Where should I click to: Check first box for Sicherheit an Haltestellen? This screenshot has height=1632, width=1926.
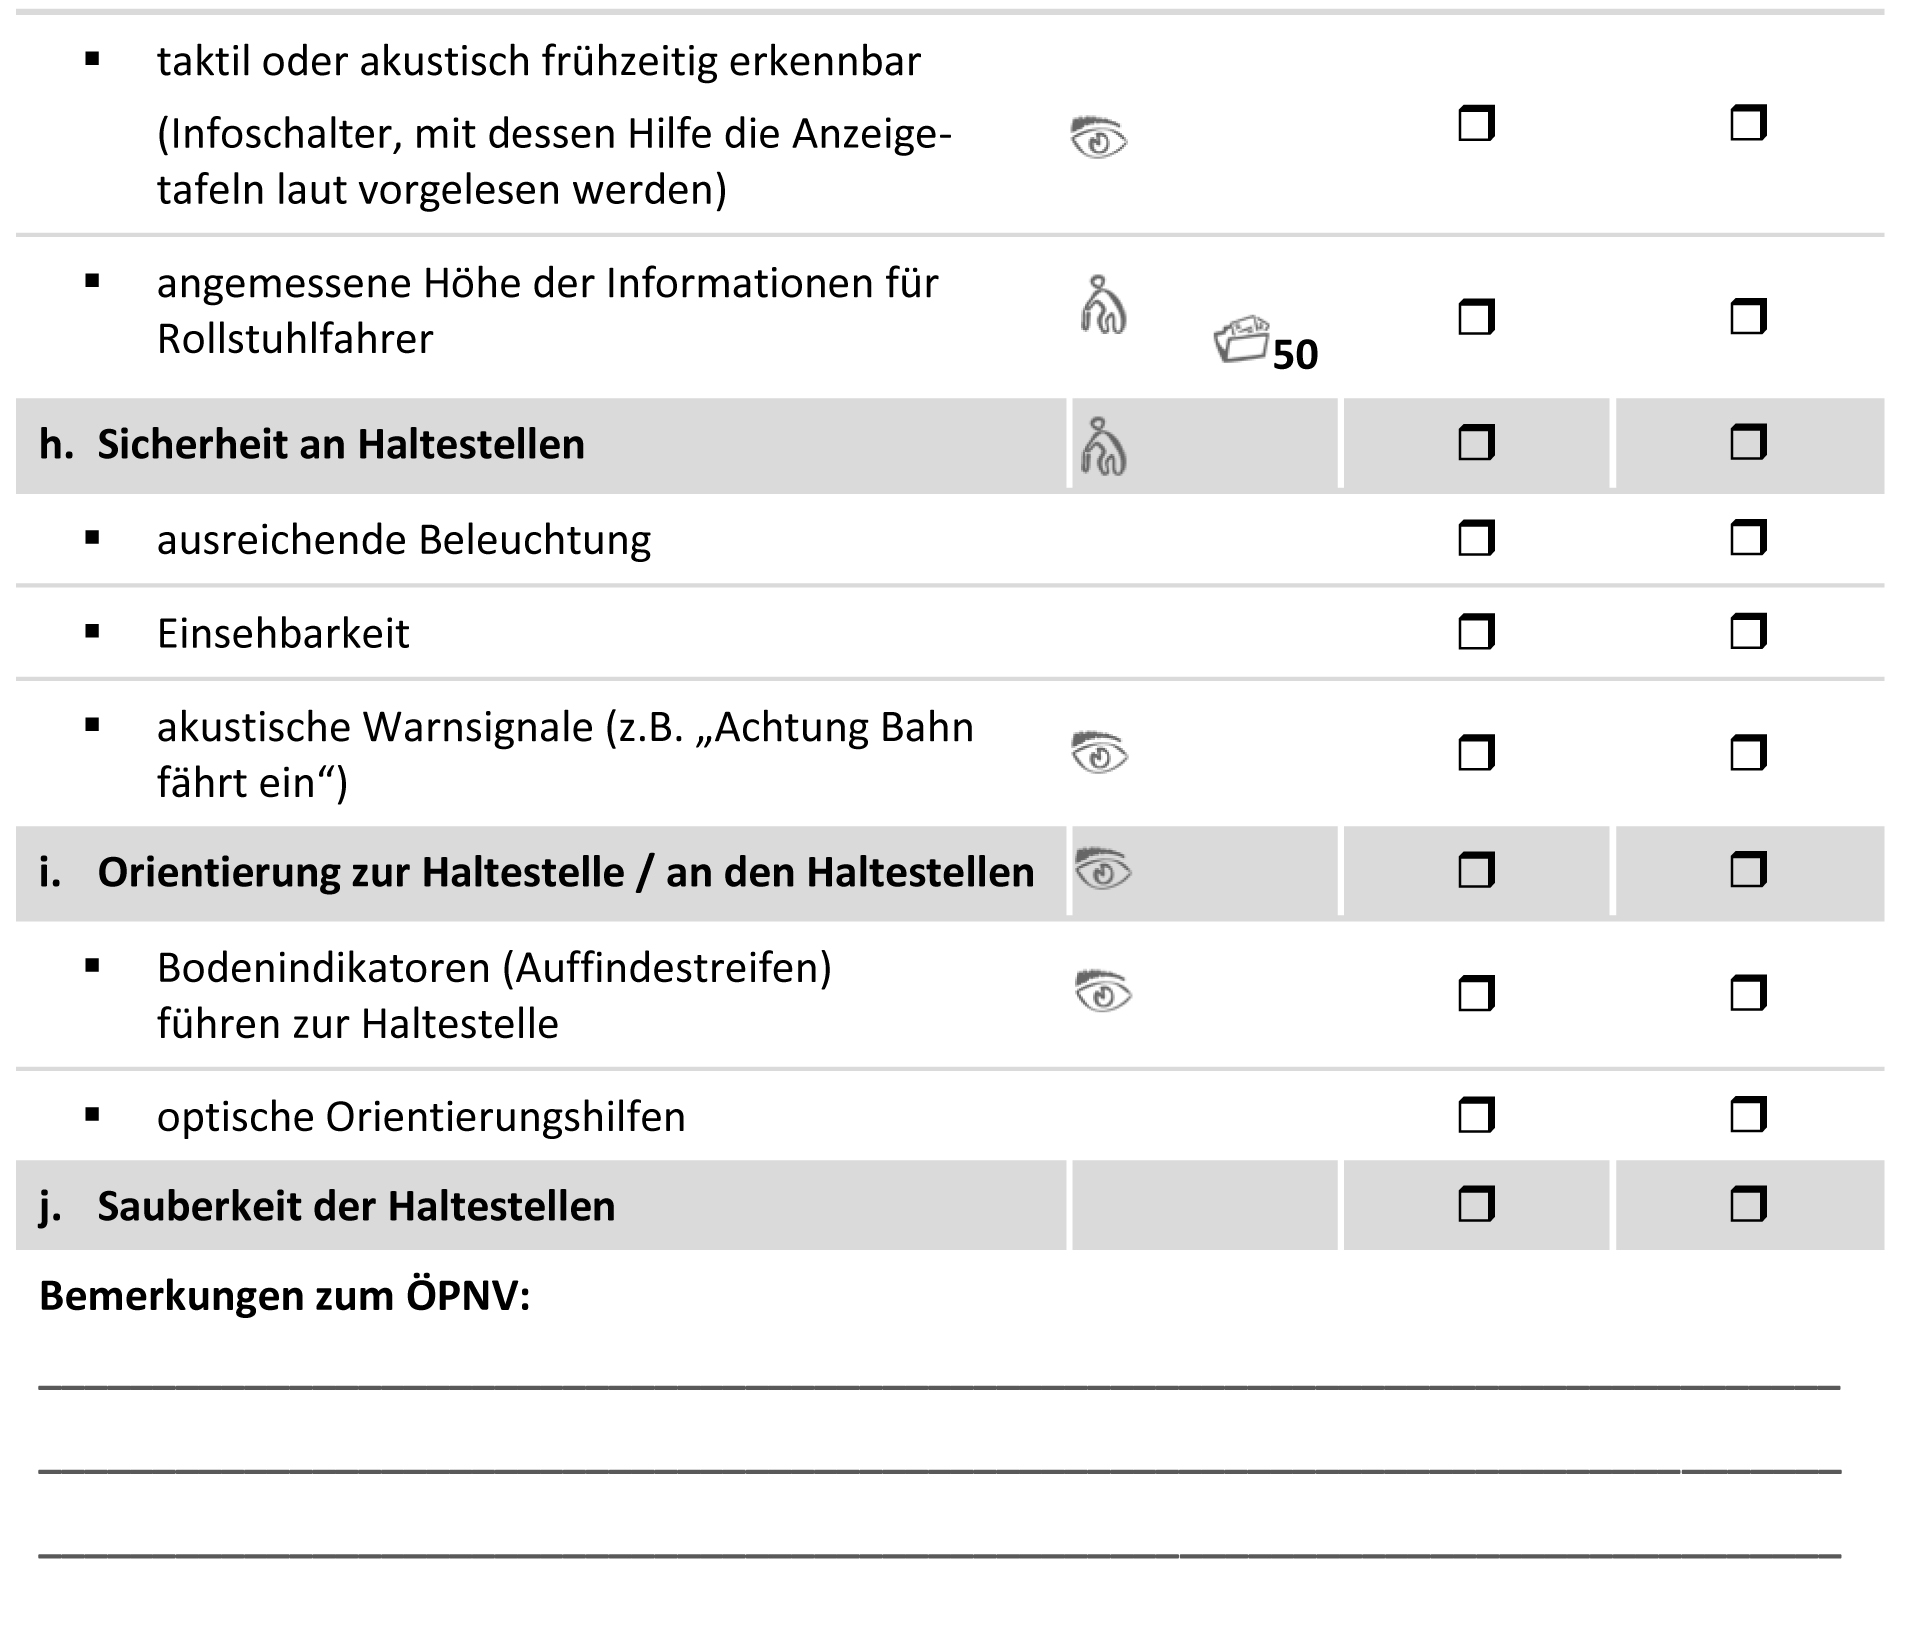pyautogui.click(x=1476, y=443)
